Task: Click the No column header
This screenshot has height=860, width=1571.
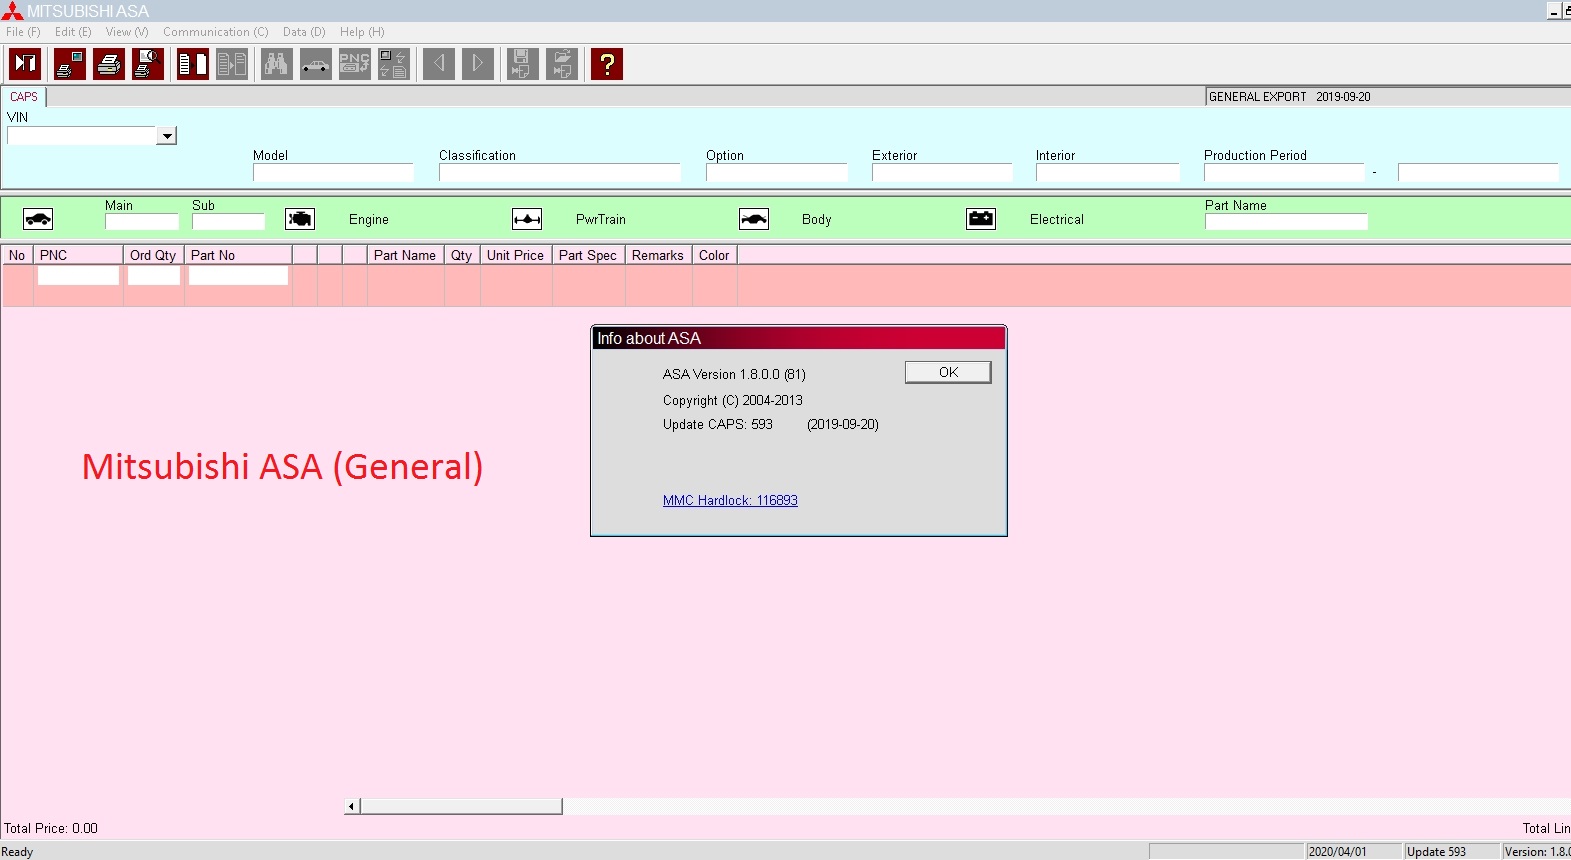Action: [17, 255]
